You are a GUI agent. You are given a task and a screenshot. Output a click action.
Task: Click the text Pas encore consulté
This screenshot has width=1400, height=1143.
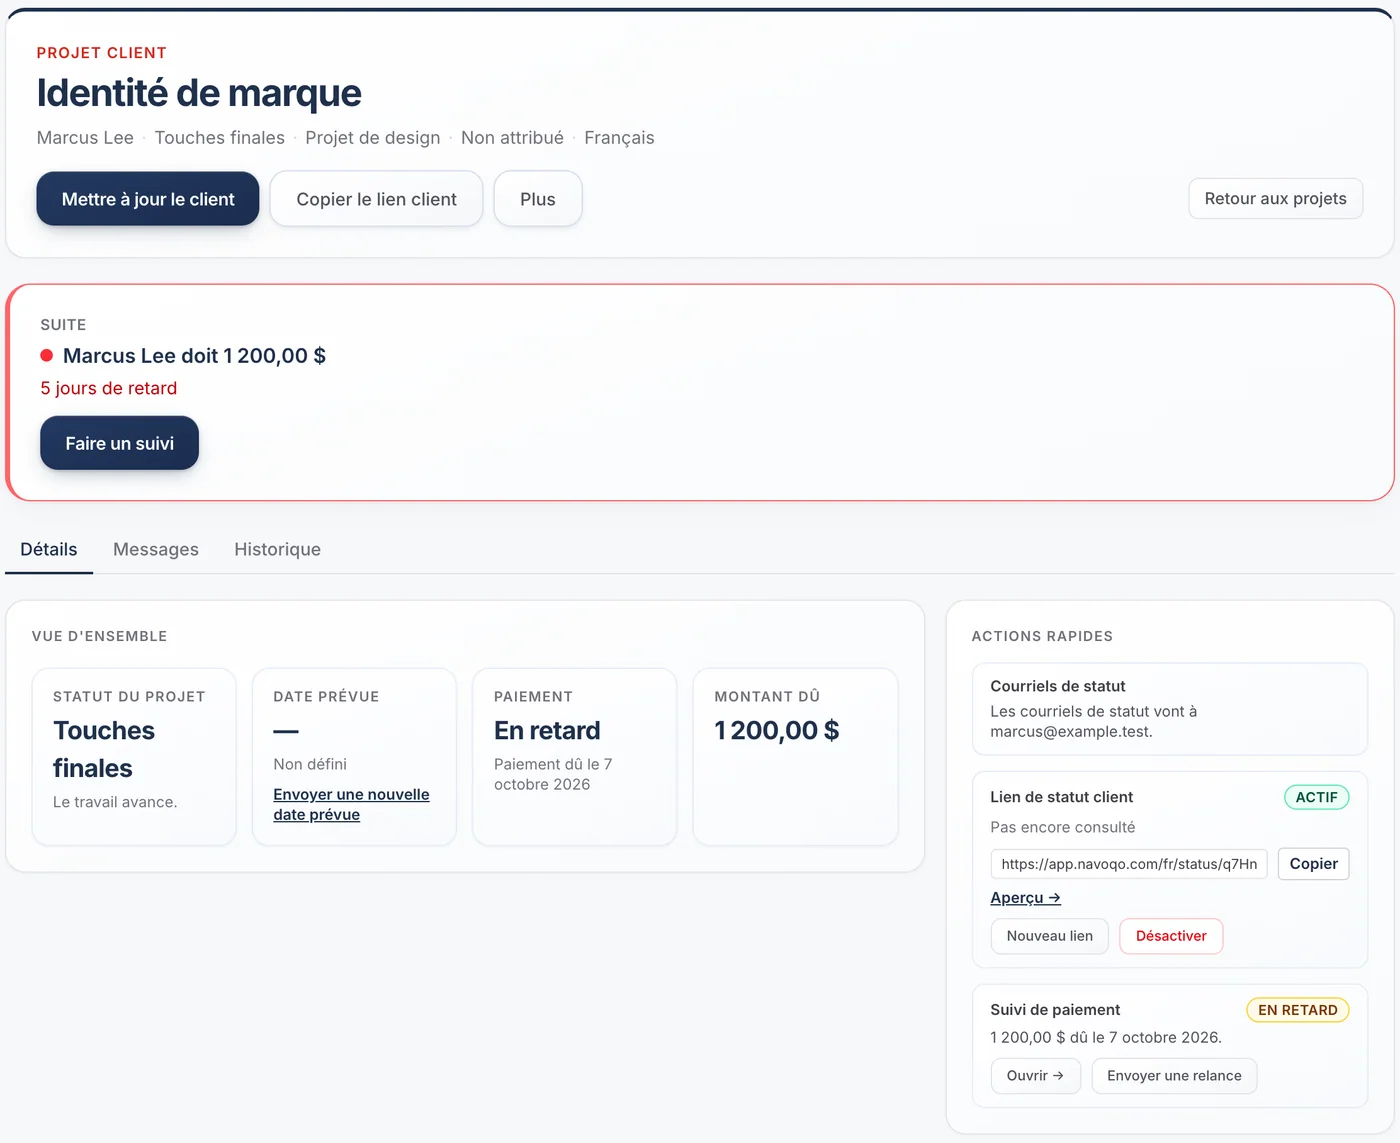pos(1062,827)
